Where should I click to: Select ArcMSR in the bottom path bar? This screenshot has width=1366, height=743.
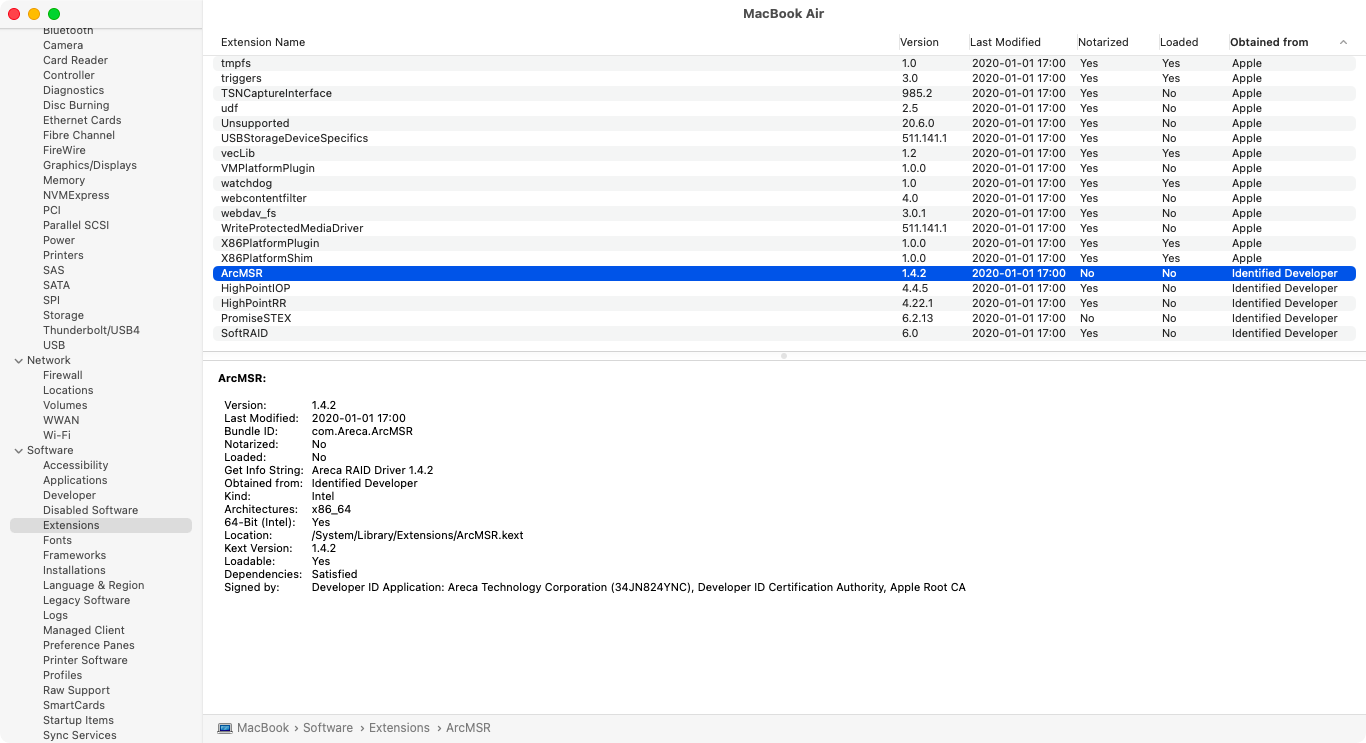(468, 728)
